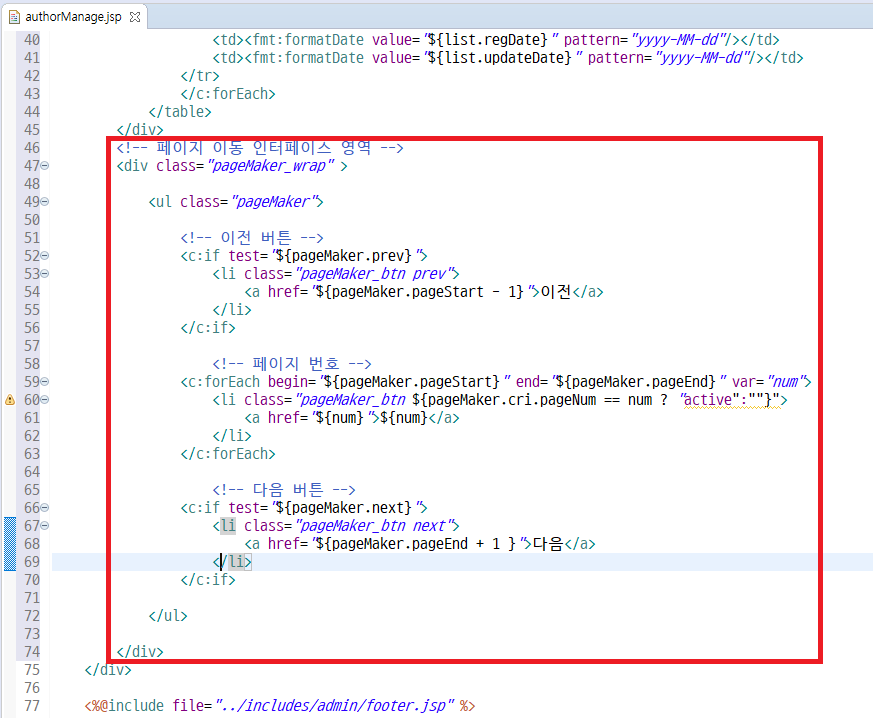Click the change marker bar beside line 68

10,544
